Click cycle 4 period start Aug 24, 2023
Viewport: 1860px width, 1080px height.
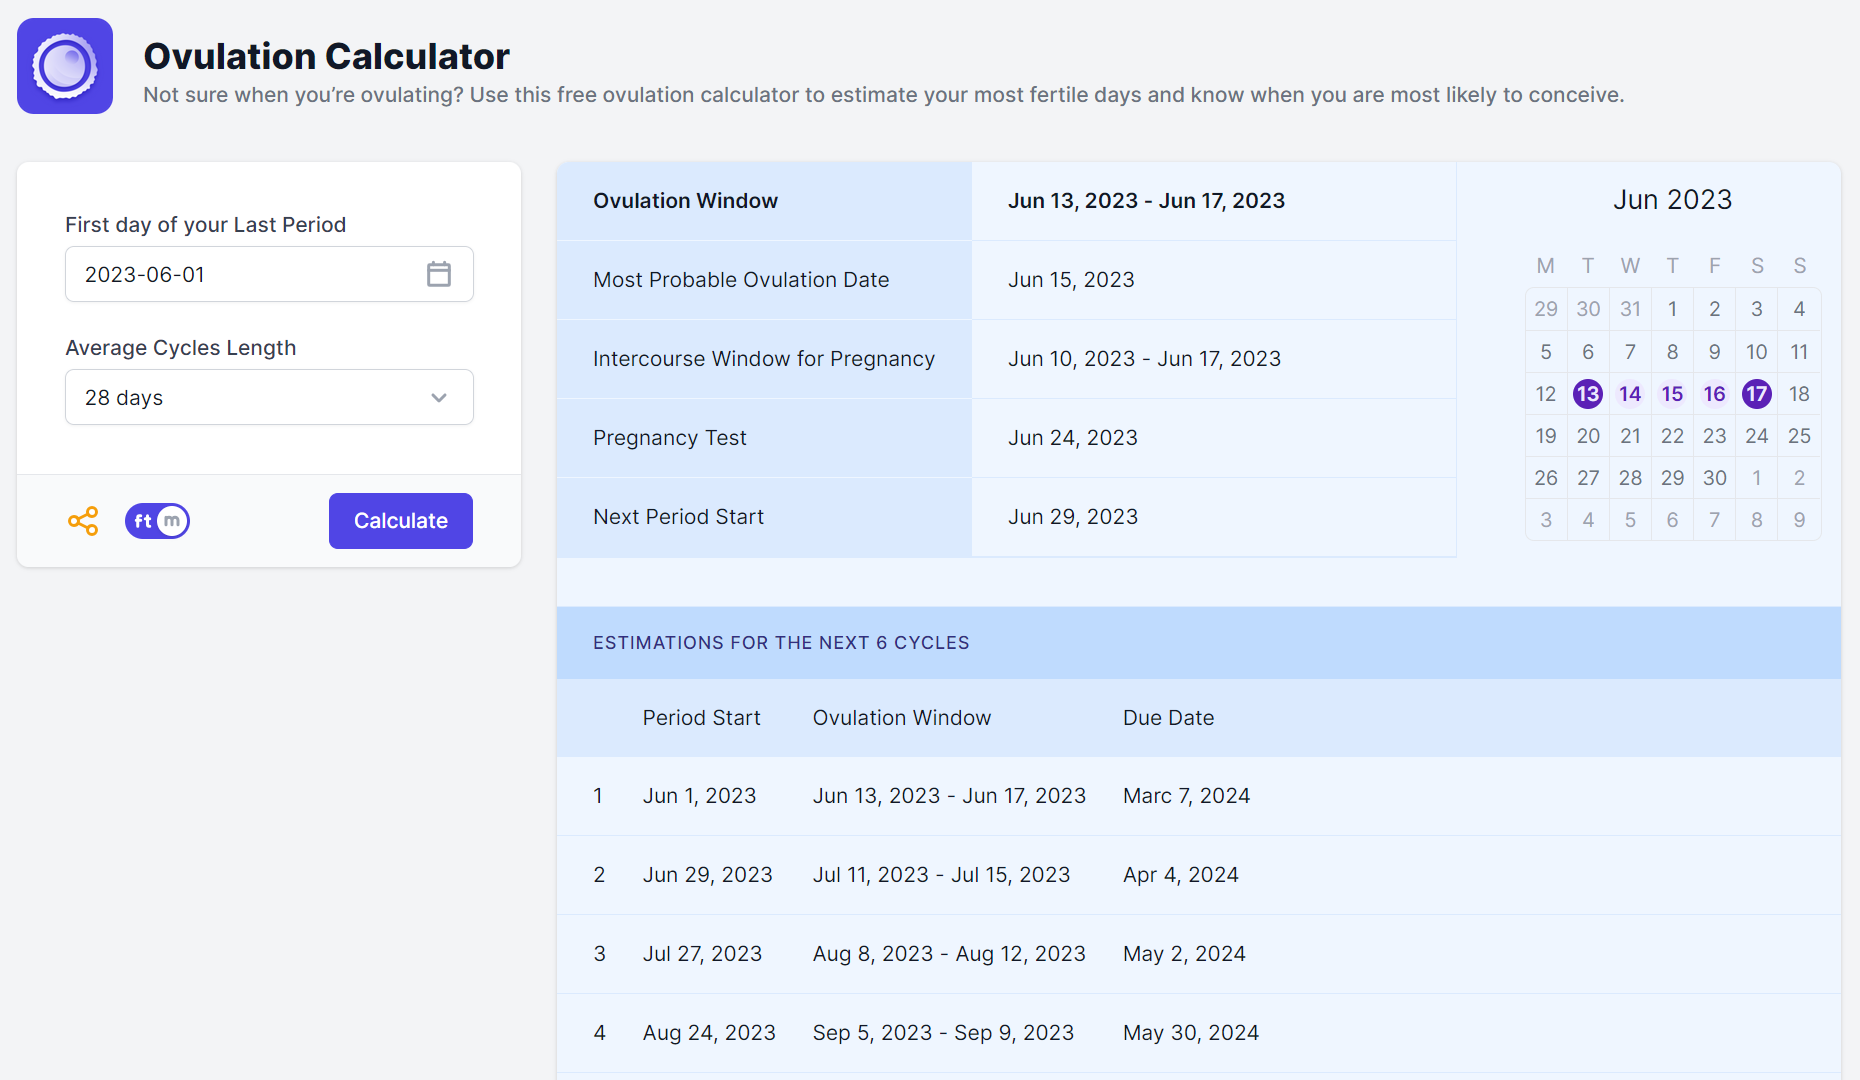709,1033
